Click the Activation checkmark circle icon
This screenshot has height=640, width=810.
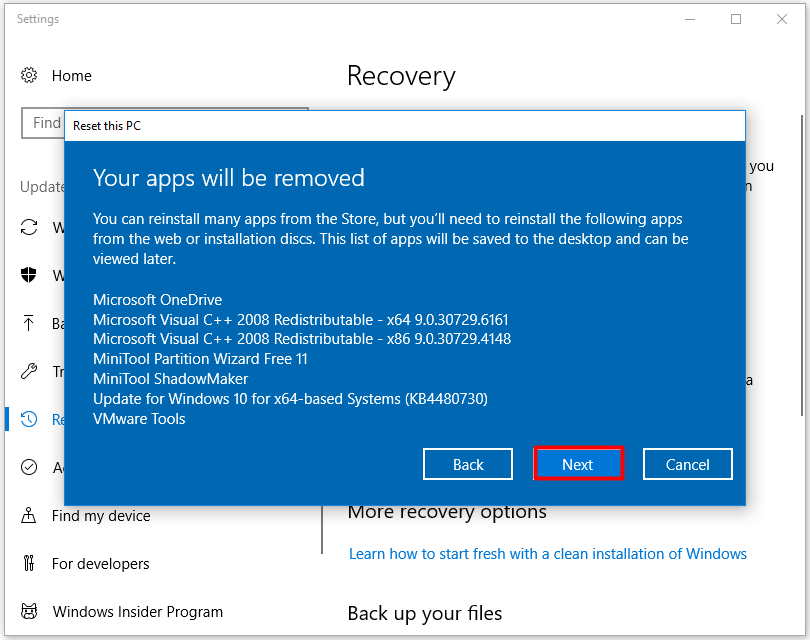[x=29, y=467]
